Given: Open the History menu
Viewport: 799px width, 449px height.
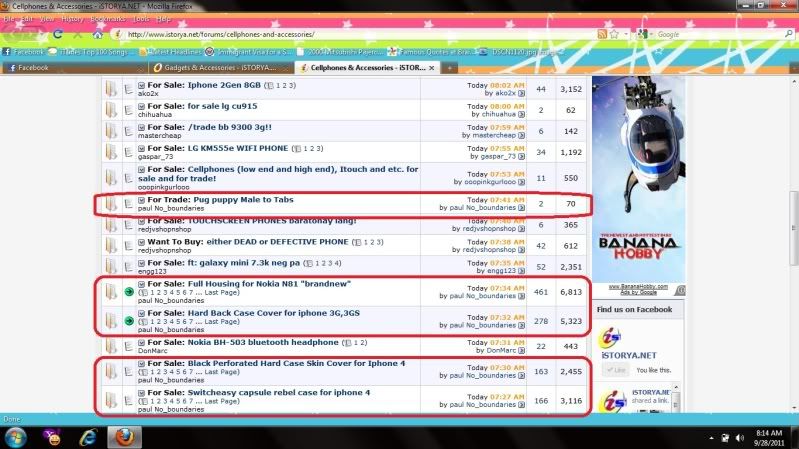Looking at the screenshot, I should [x=72, y=18].
